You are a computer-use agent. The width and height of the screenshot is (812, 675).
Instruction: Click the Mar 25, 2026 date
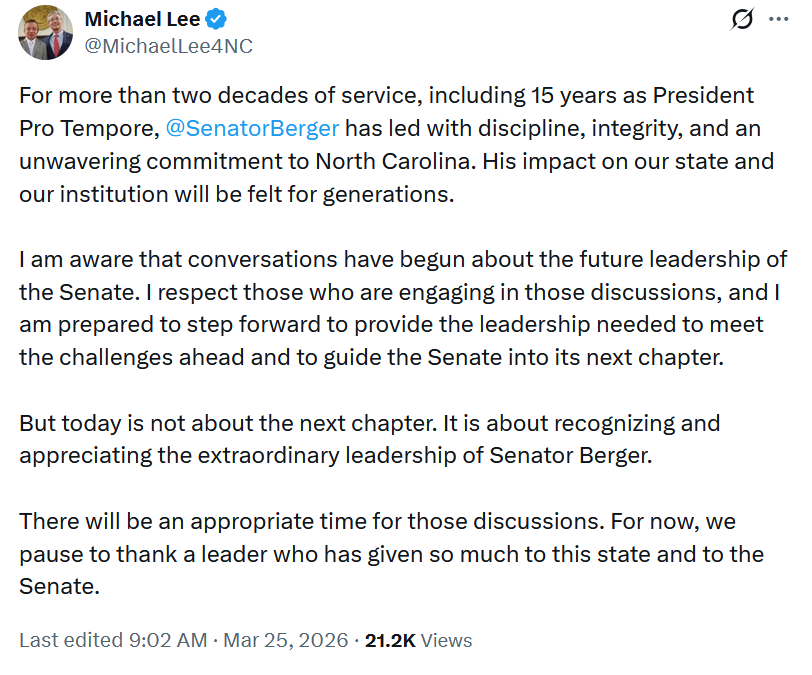point(285,640)
